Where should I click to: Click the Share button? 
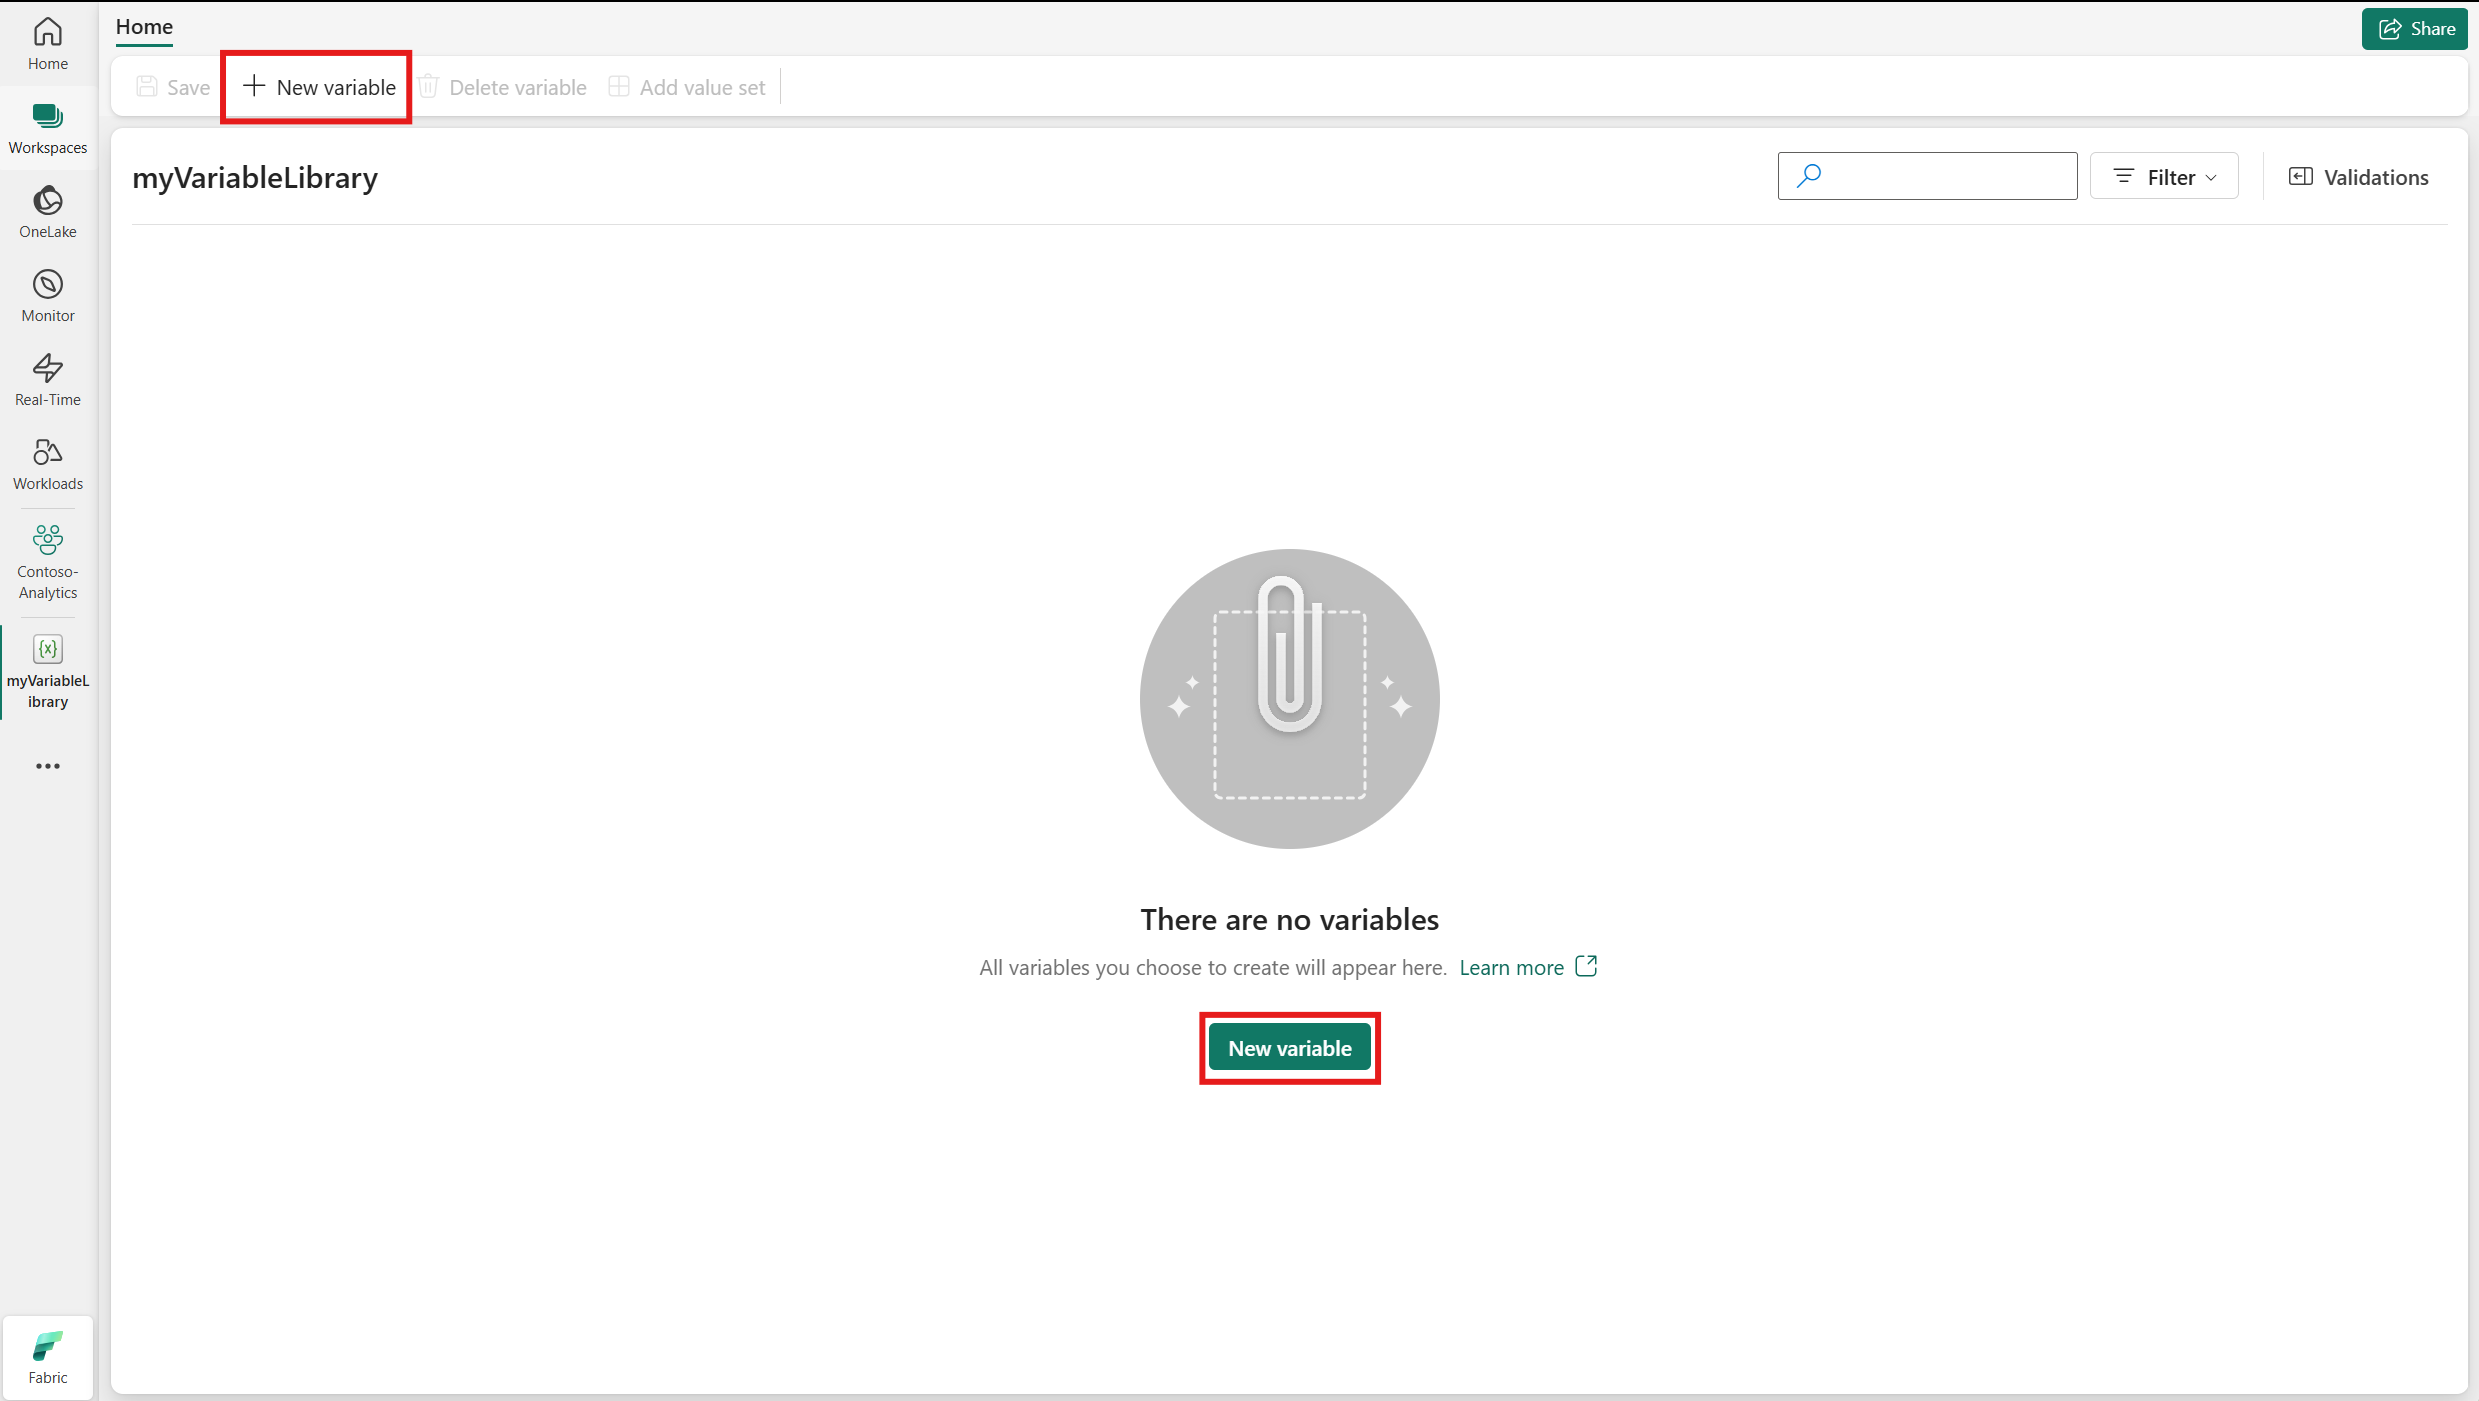tap(2415, 29)
